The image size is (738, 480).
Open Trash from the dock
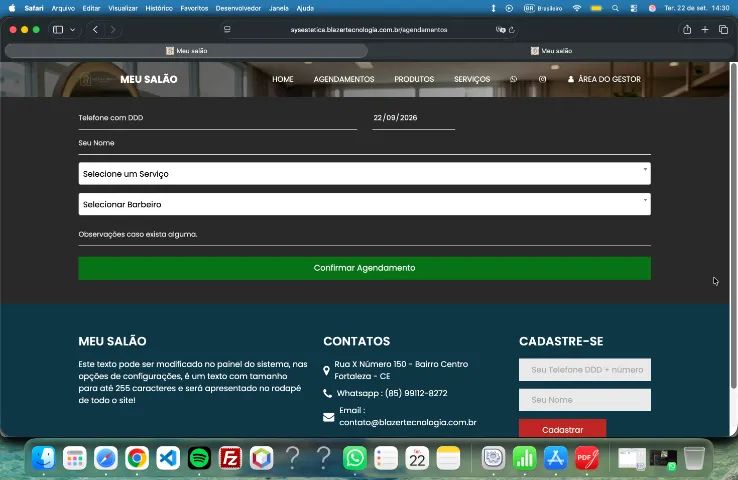coord(694,458)
